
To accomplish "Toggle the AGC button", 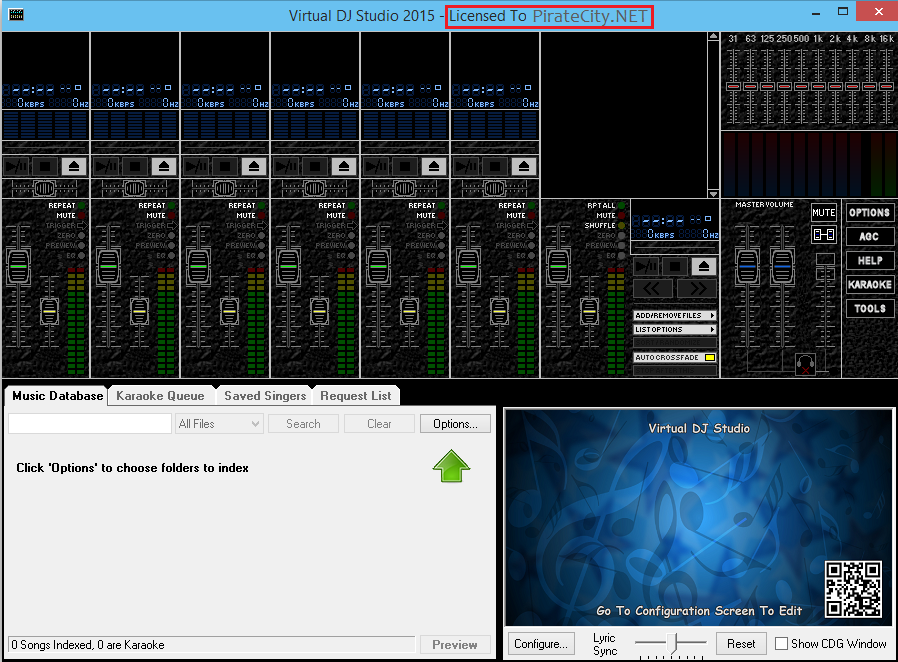I will [869, 237].
